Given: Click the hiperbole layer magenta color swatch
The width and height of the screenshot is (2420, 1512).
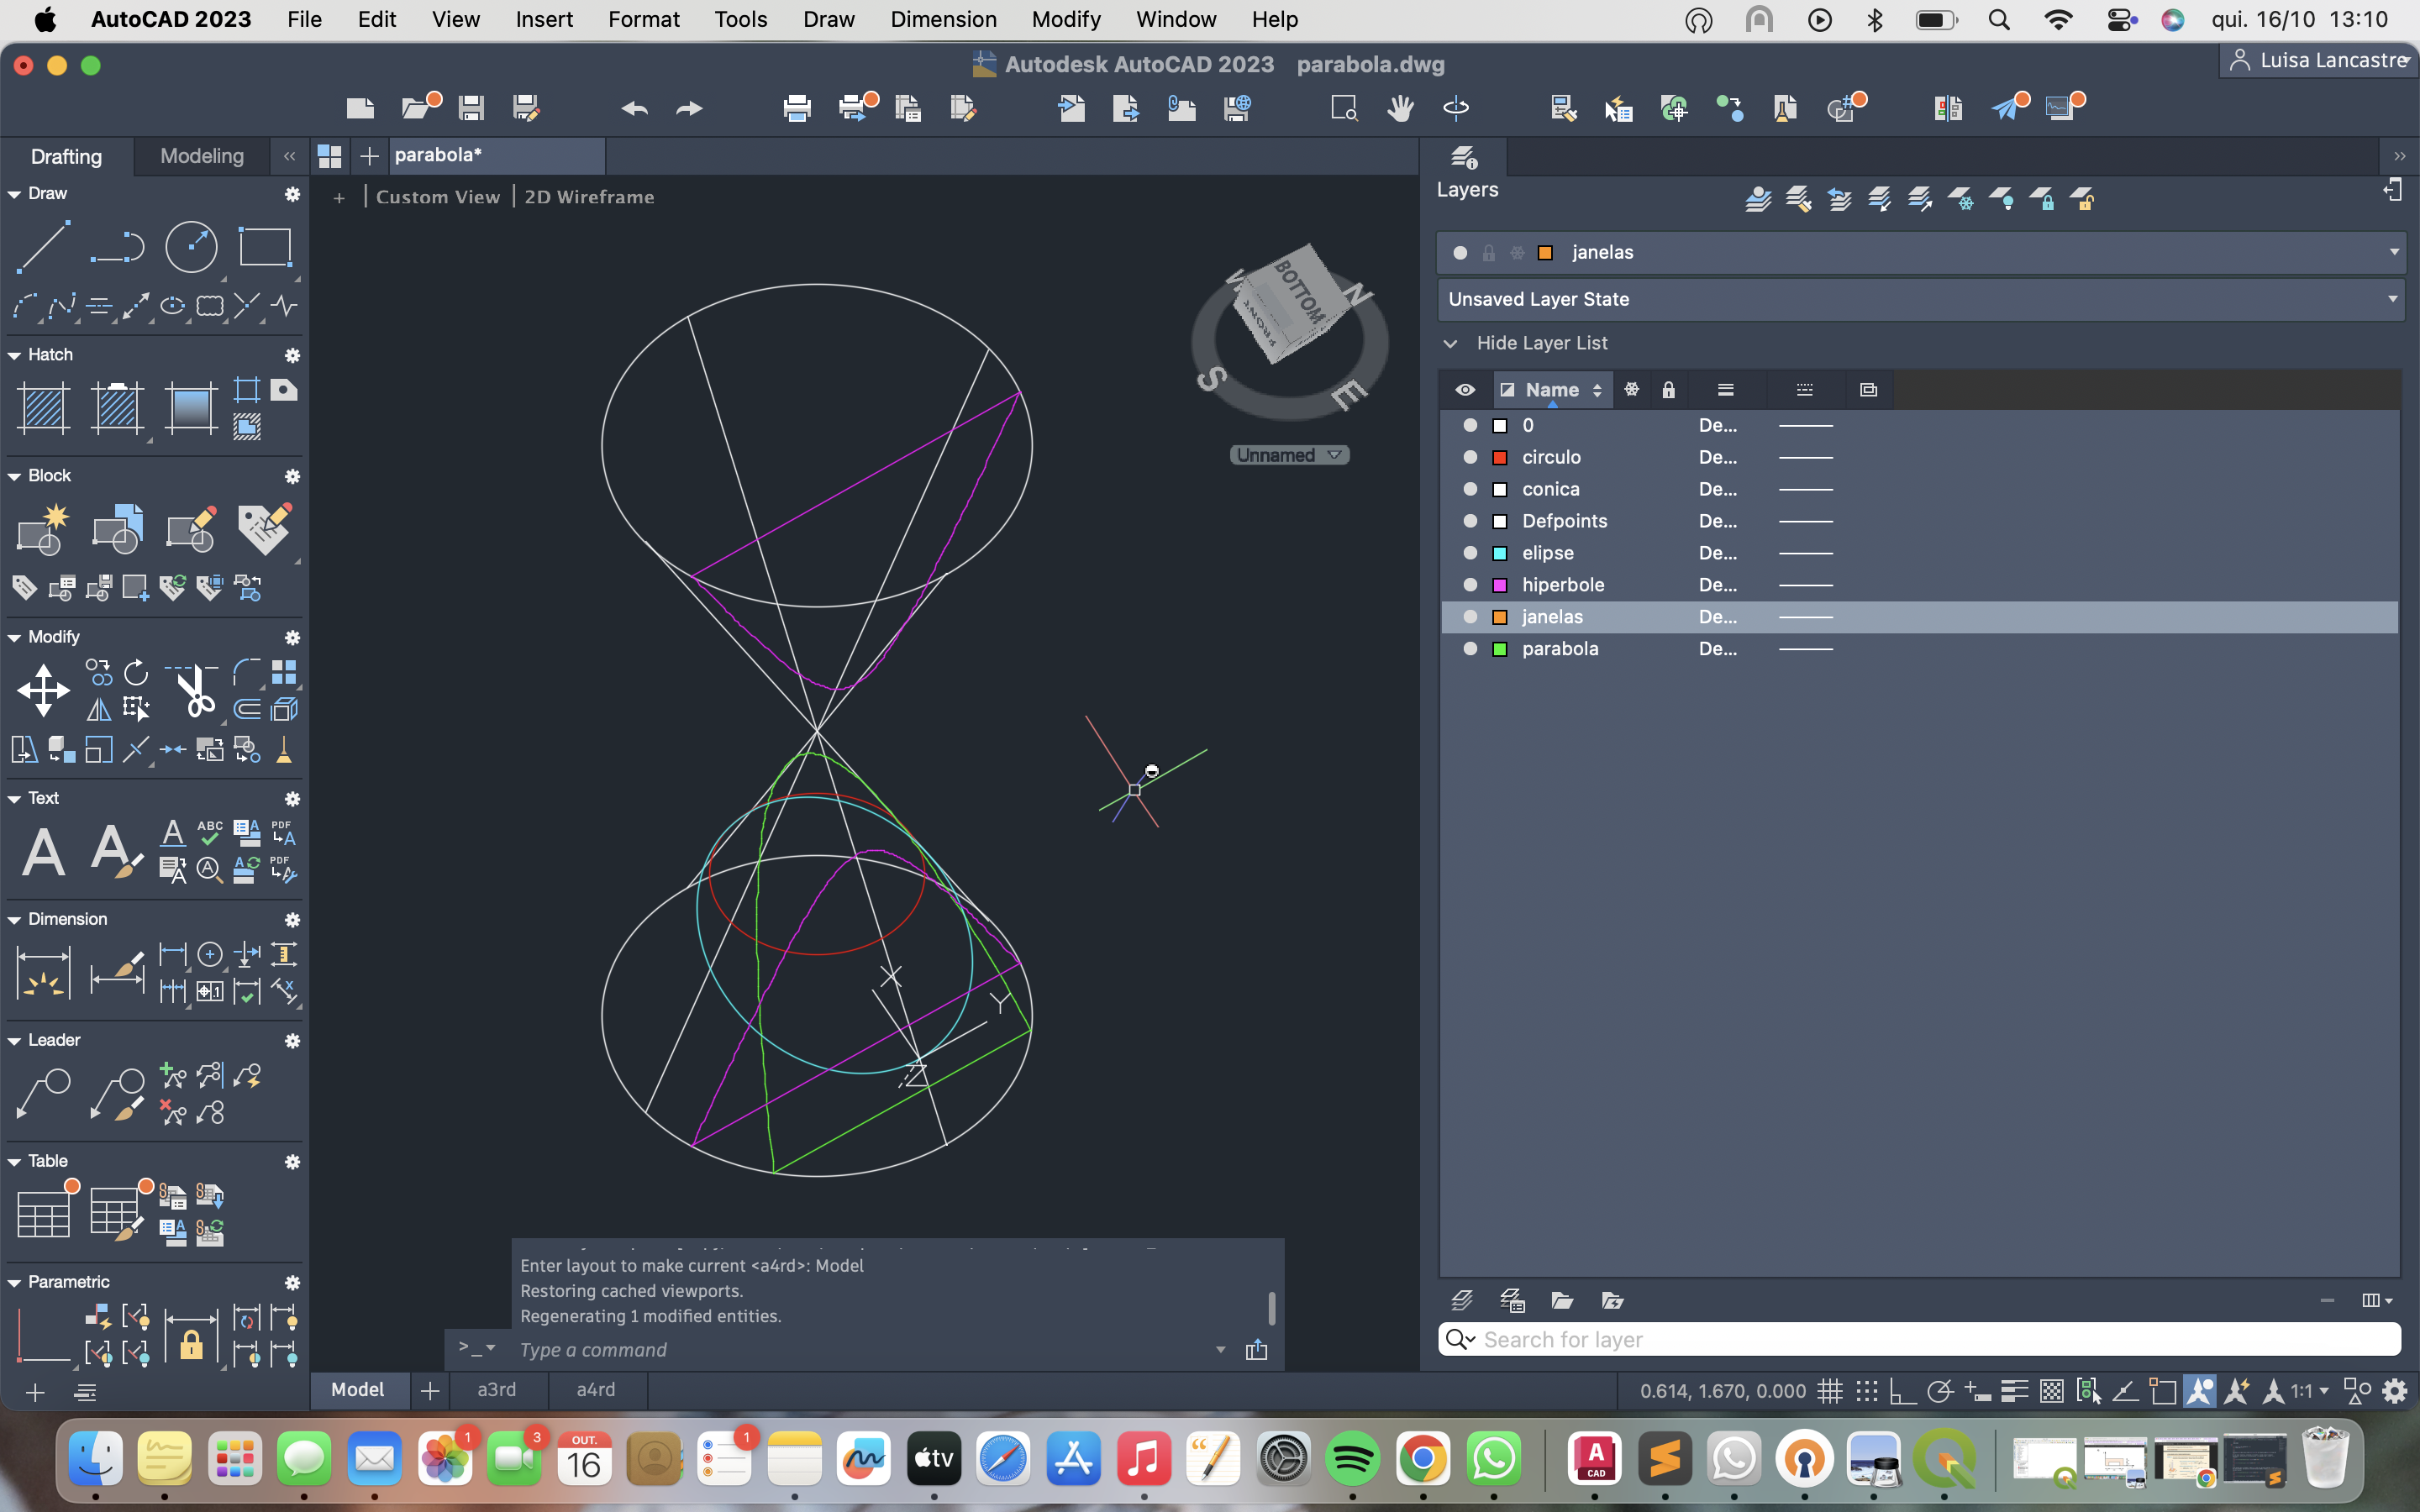Looking at the screenshot, I should pos(1500,585).
